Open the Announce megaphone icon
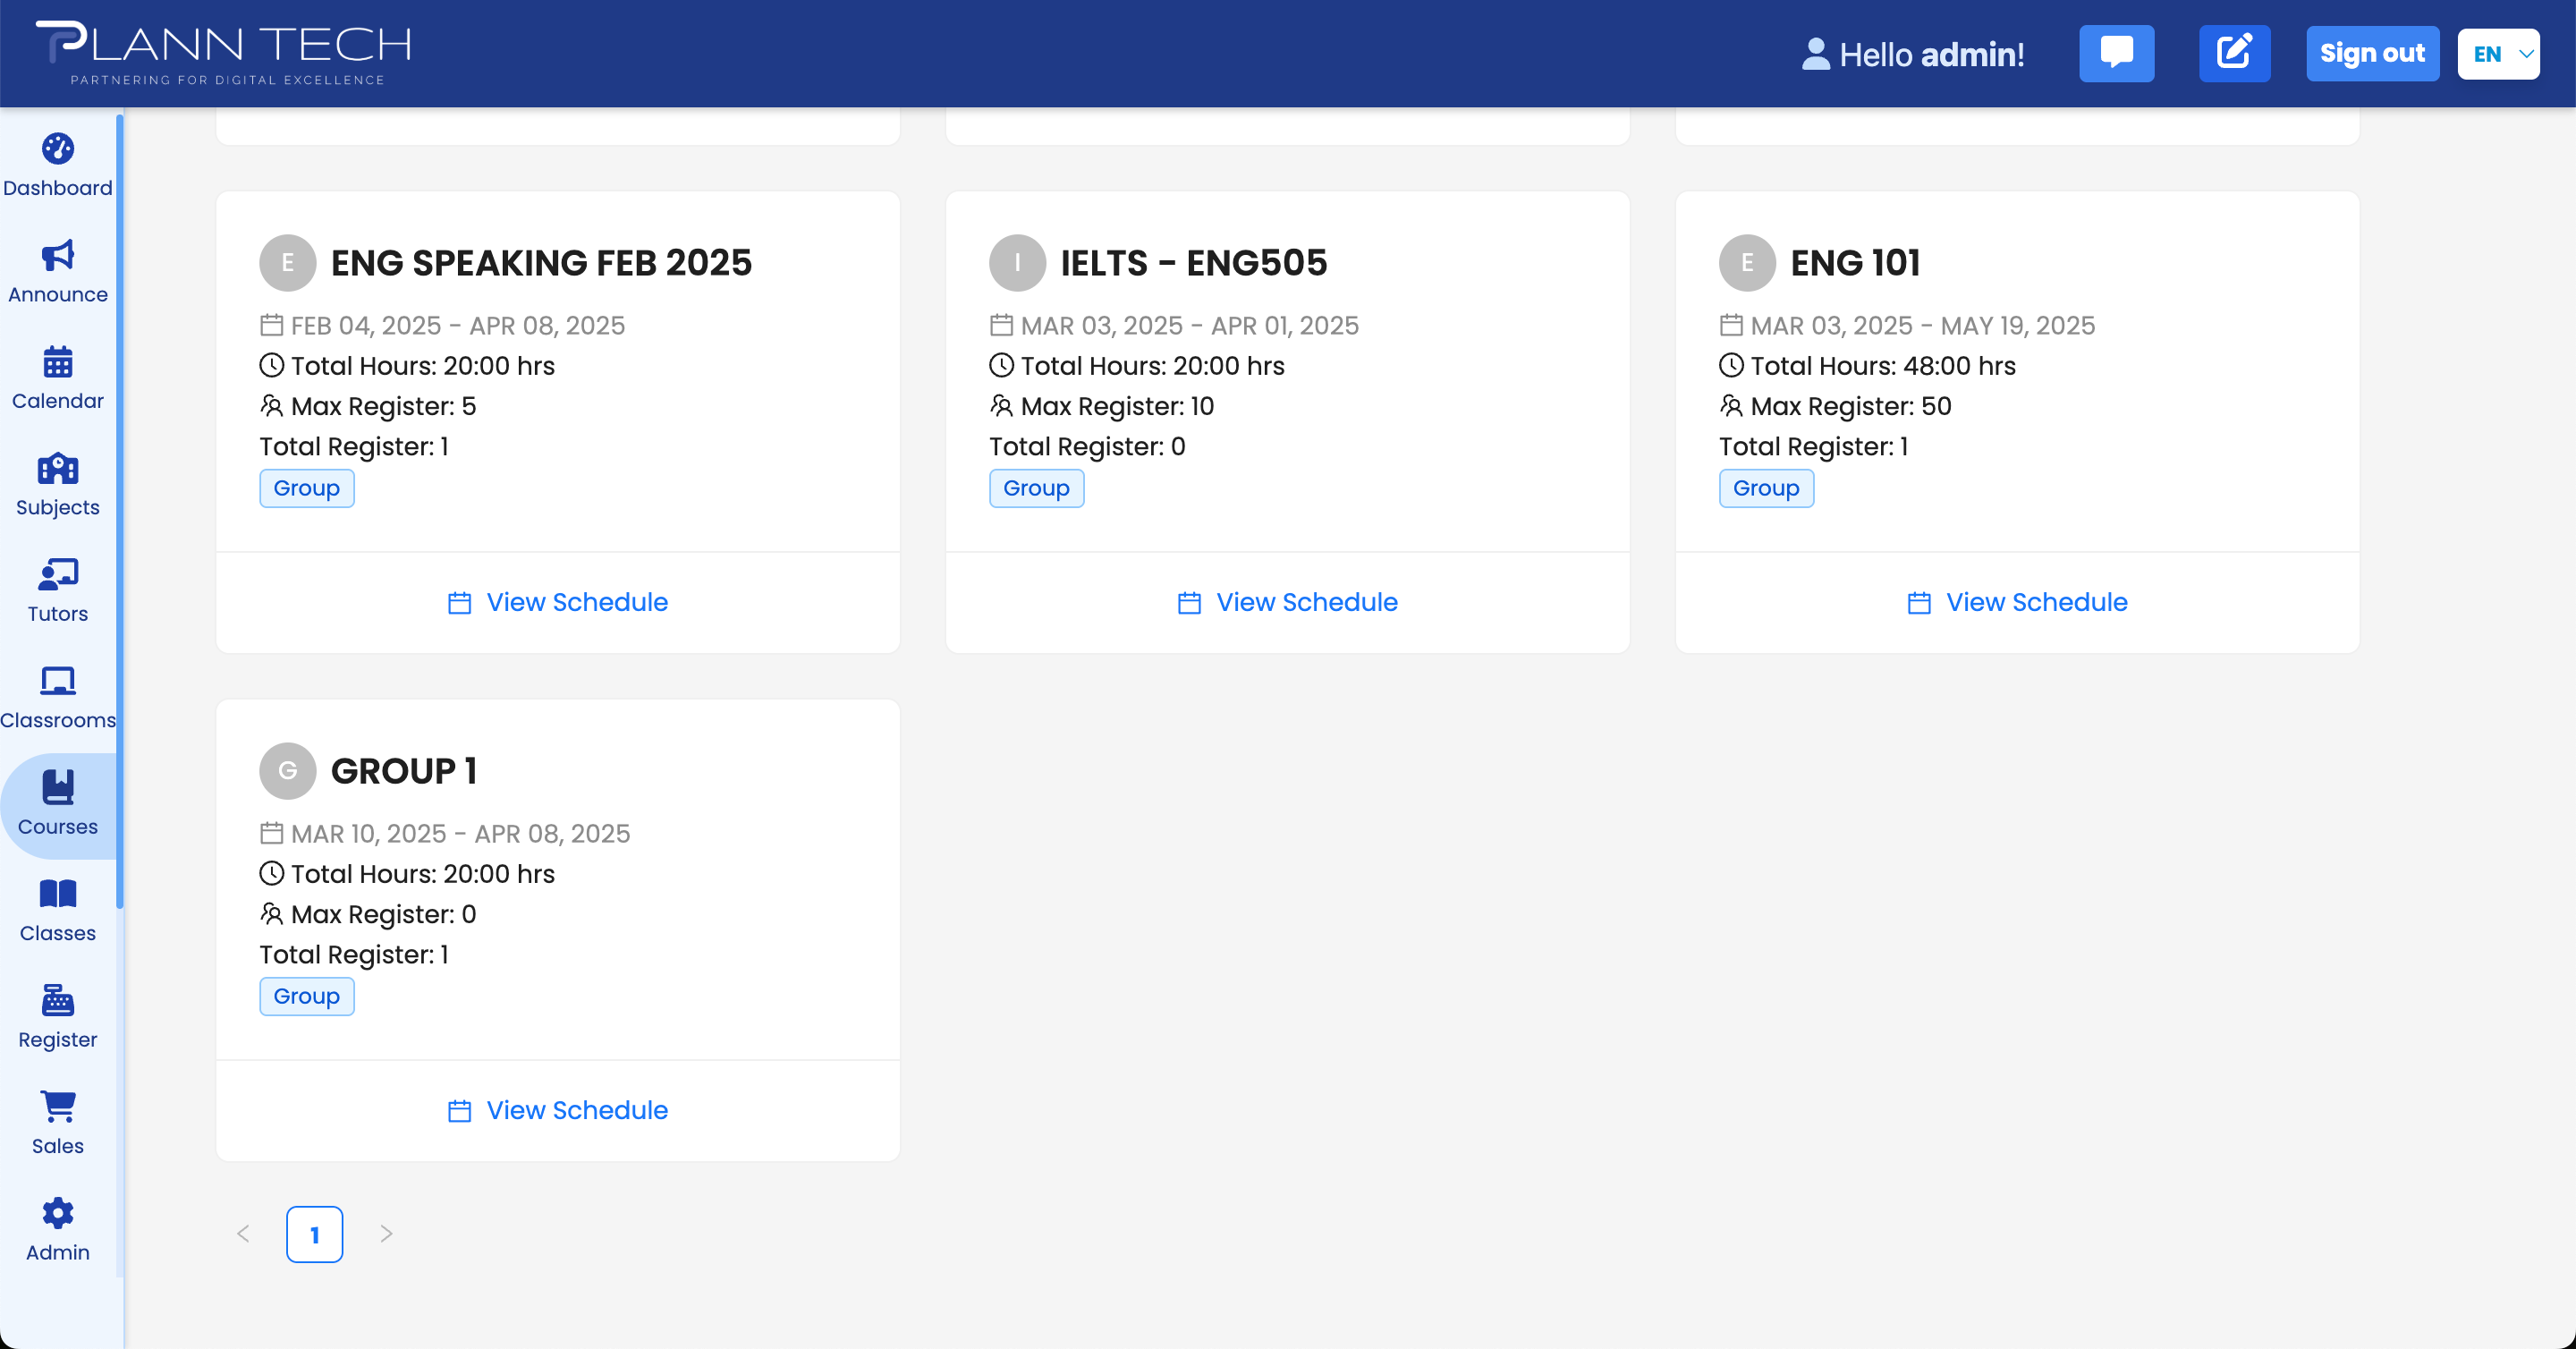This screenshot has height=1349, width=2576. coord(57,256)
